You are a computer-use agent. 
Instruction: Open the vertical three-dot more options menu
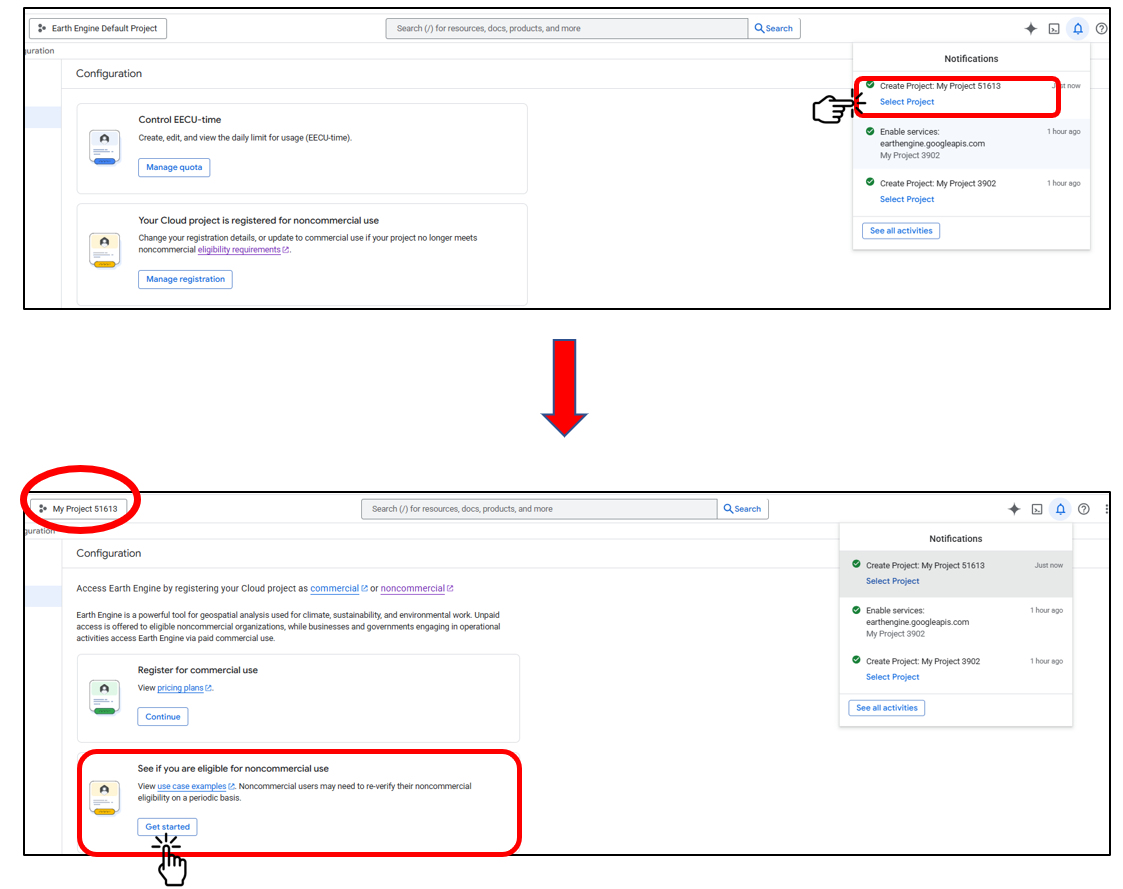(1106, 509)
